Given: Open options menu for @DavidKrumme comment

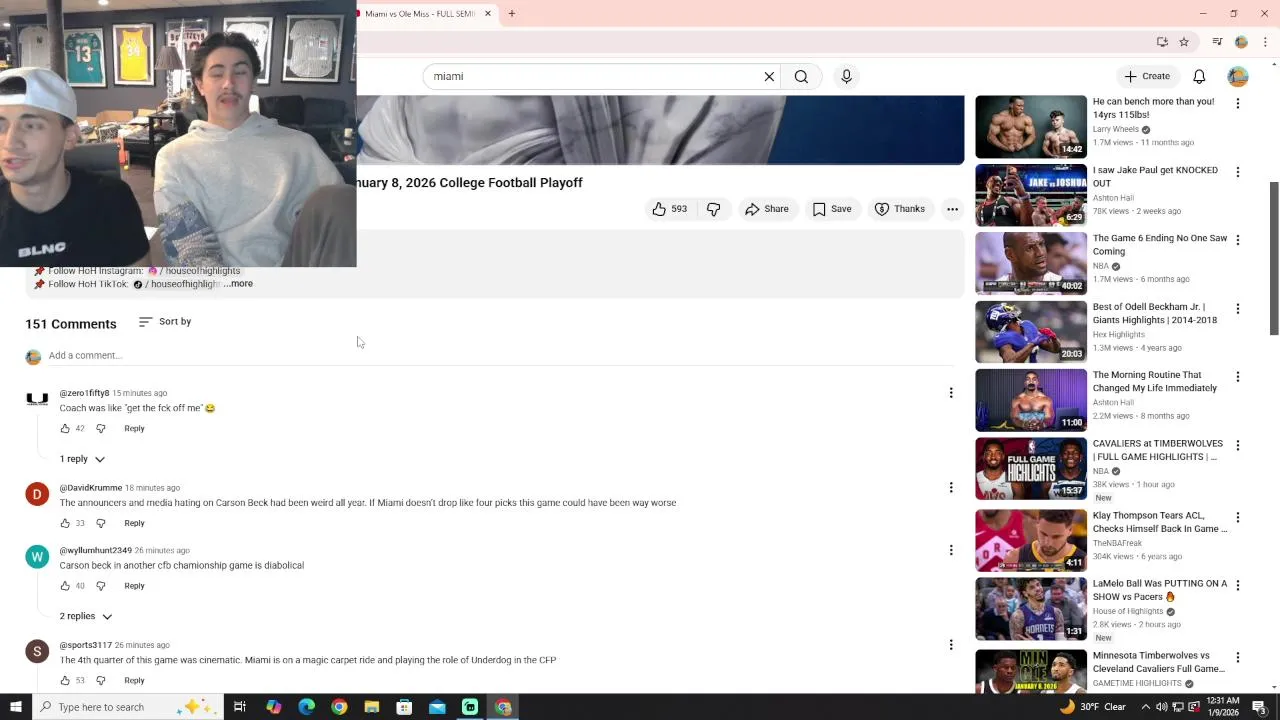Looking at the screenshot, I should pyautogui.click(x=951, y=488).
